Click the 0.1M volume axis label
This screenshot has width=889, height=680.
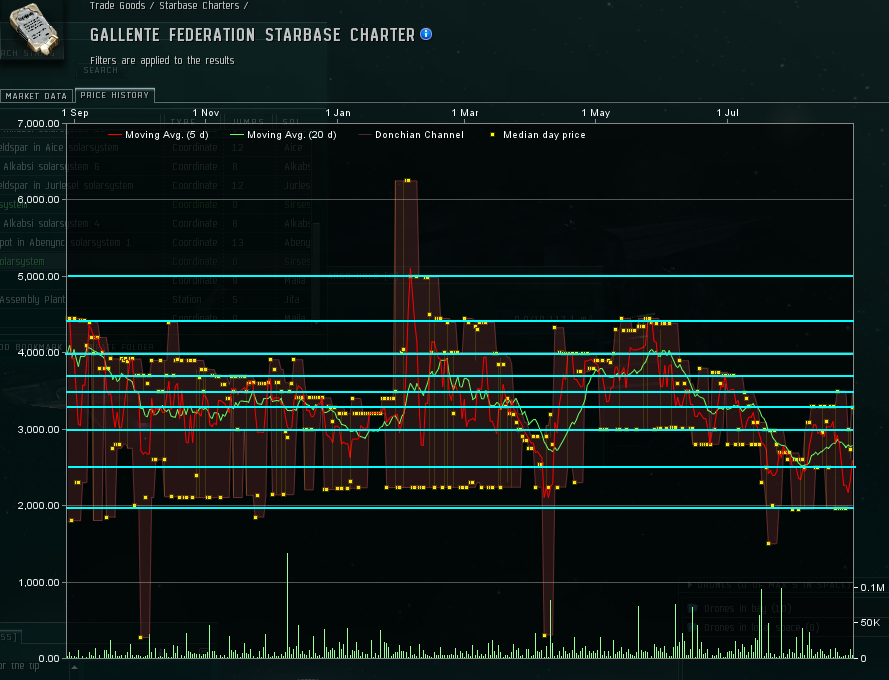coord(872,588)
